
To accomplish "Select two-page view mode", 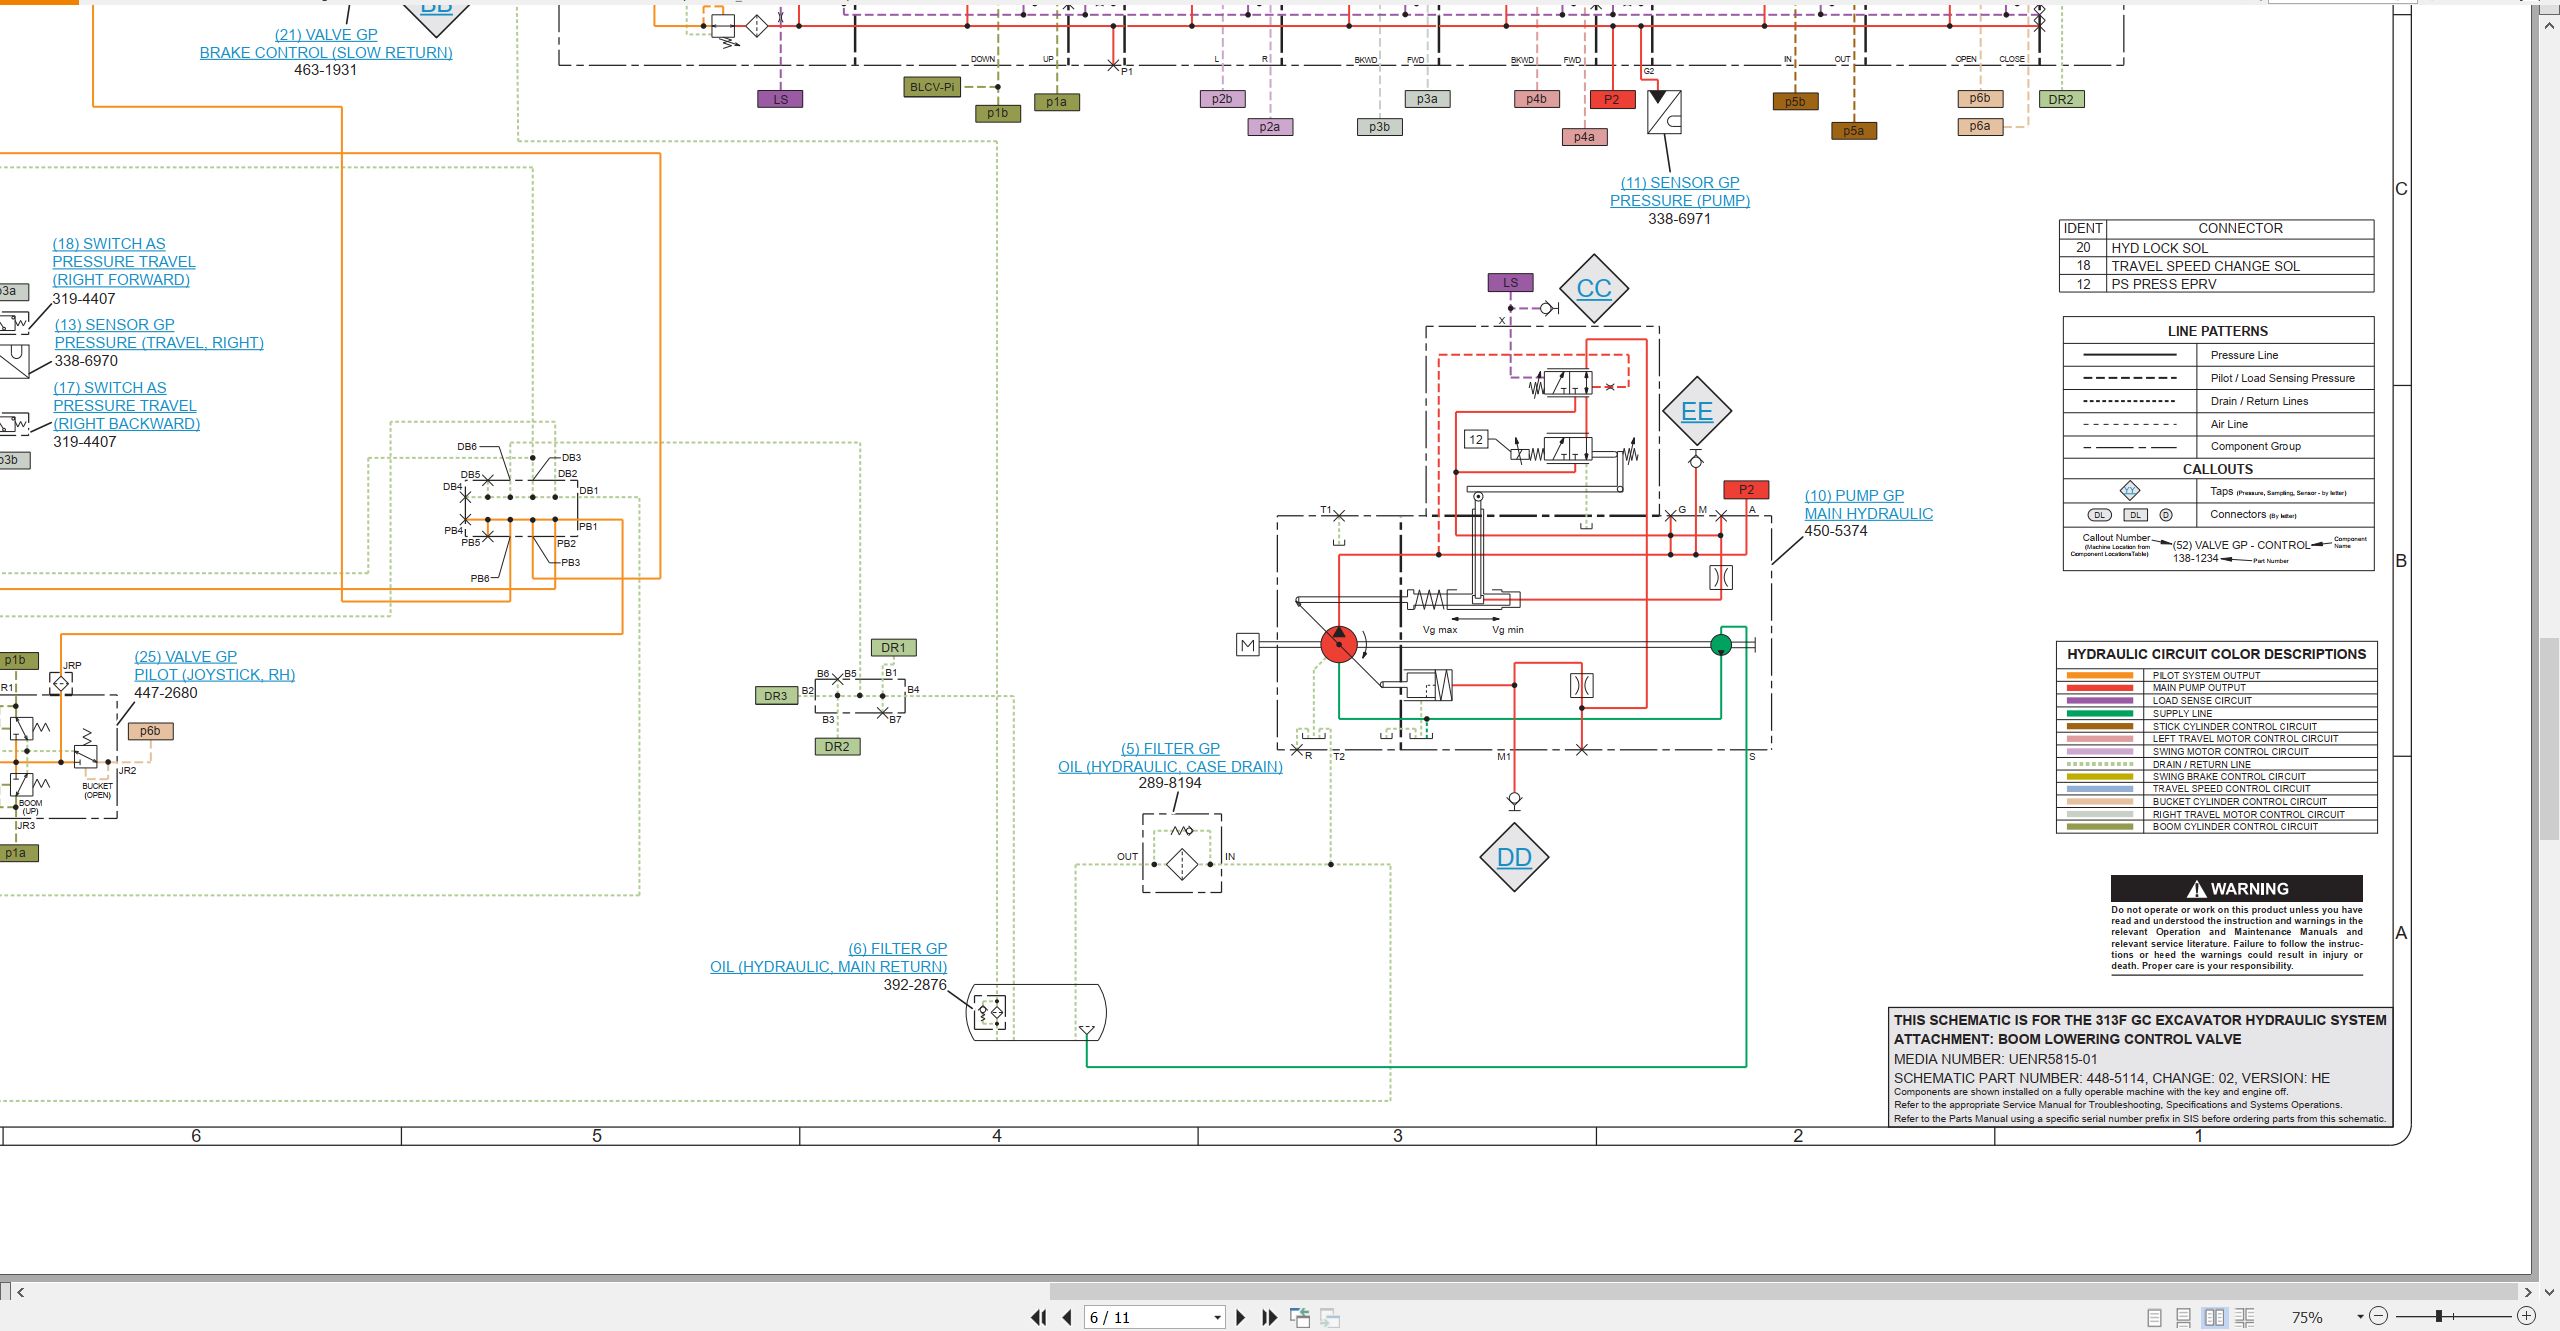I will (x=2215, y=1318).
